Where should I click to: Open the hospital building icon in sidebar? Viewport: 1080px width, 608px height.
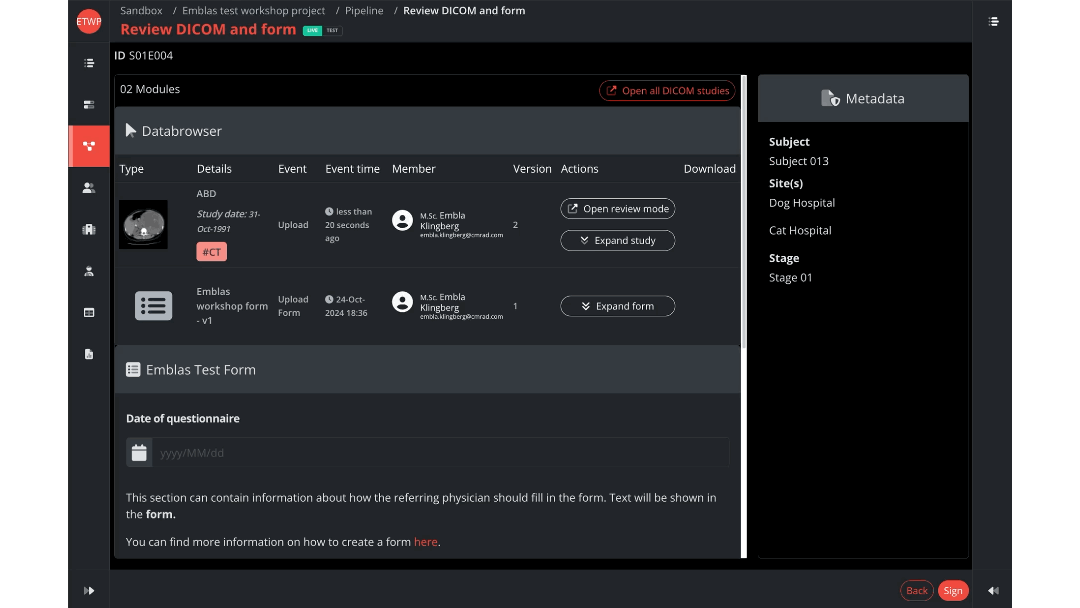coord(89,229)
